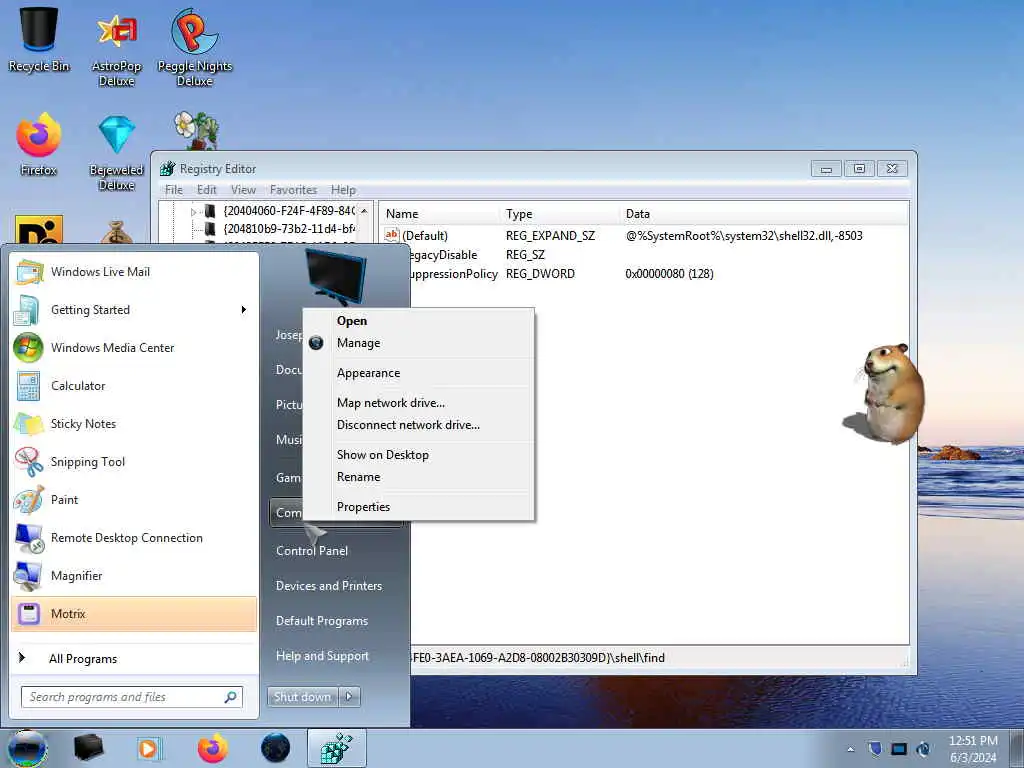Expand Getting Started submenu arrow
Image resolution: width=1024 pixels, height=768 pixels.
click(244, 310)
